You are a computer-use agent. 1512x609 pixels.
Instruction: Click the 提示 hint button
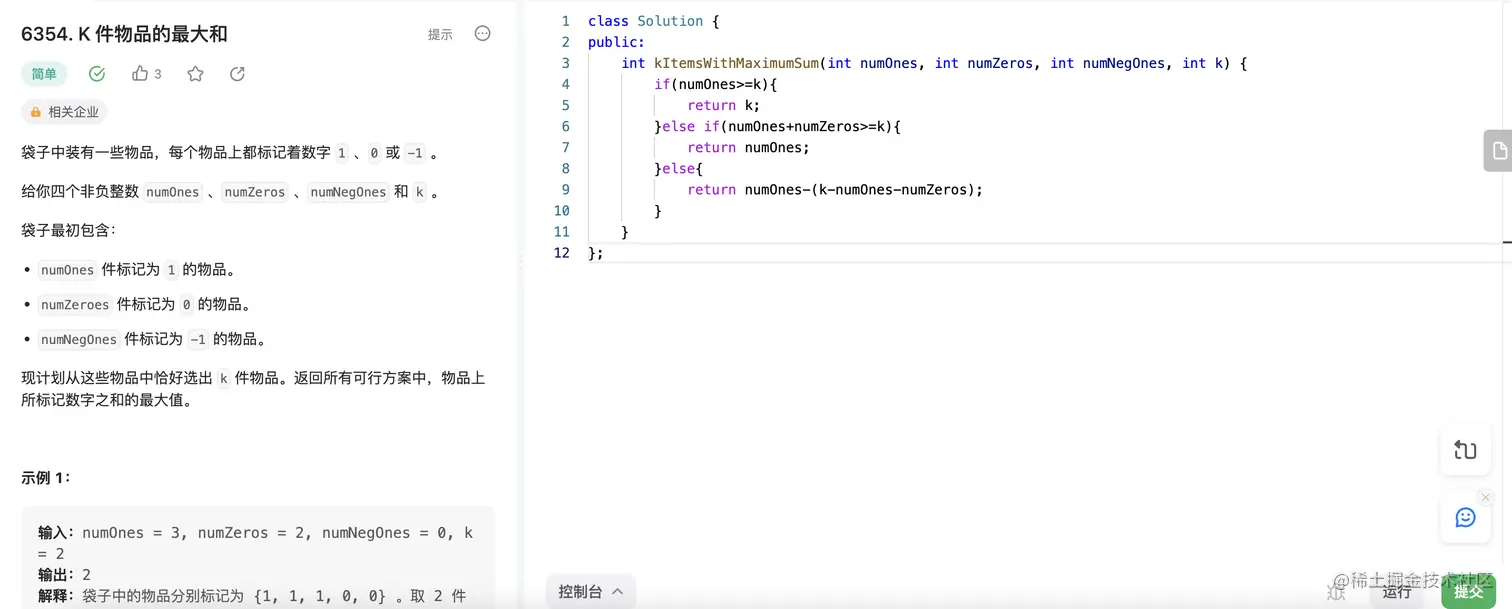pos(440,34)
